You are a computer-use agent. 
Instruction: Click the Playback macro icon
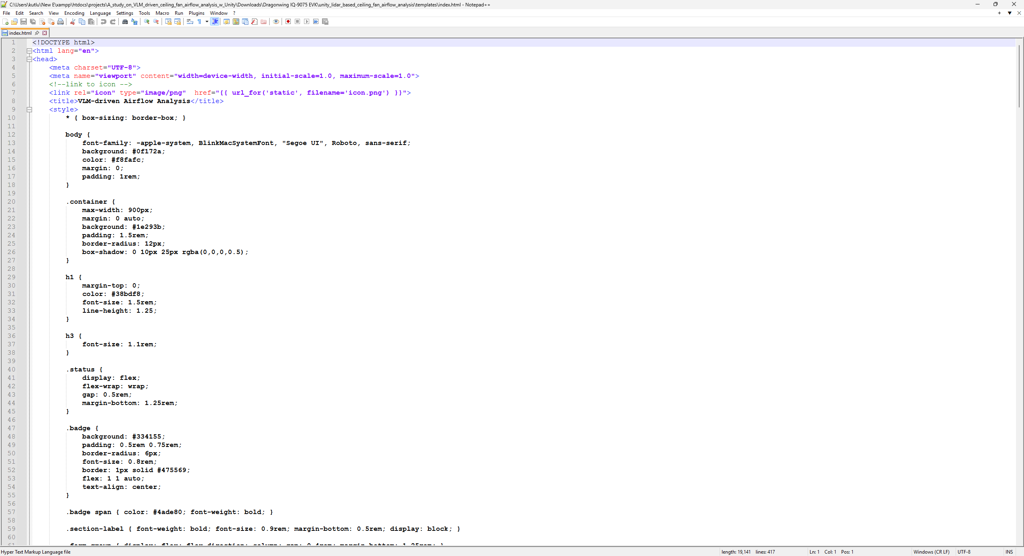click(307, 22)
